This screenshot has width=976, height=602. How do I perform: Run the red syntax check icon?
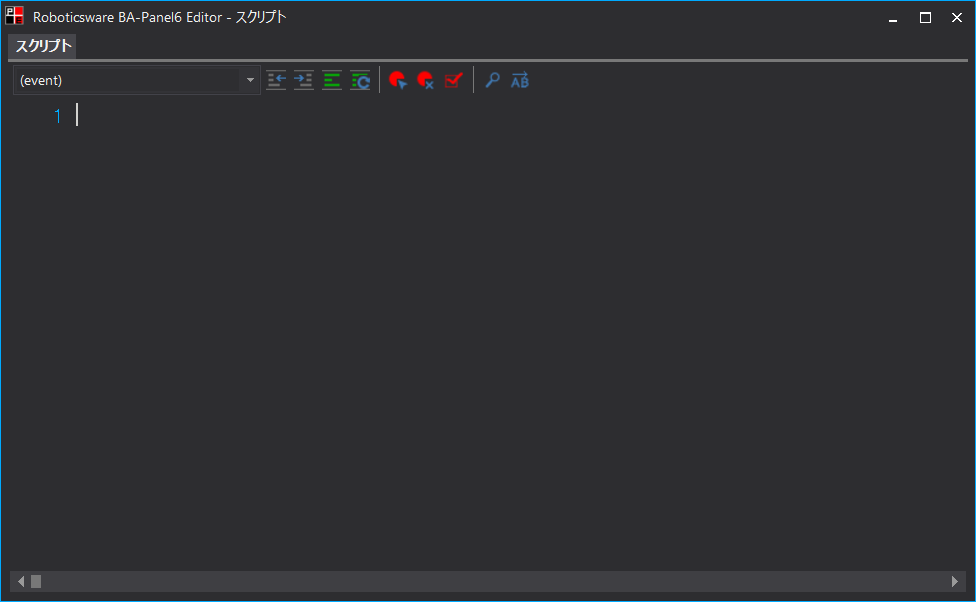point(454,80)
